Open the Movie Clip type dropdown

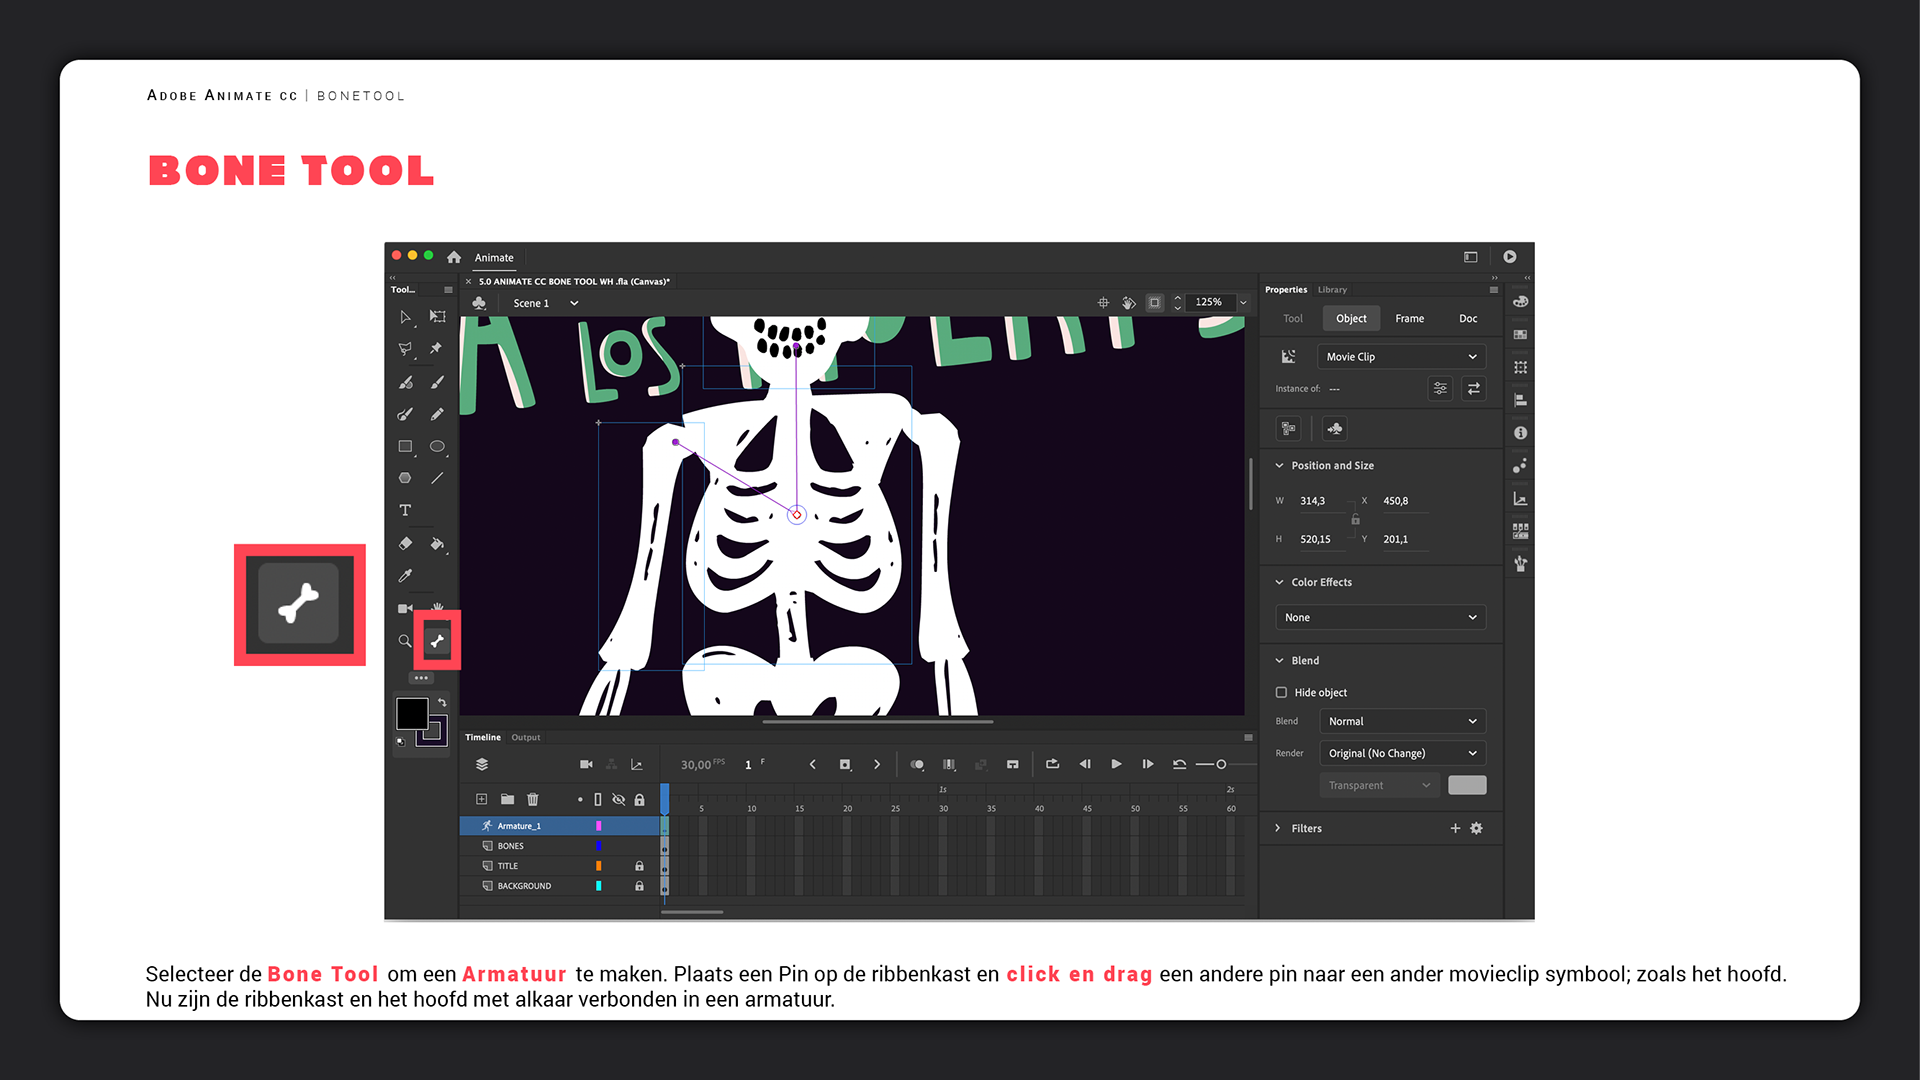click(1400, 357)
